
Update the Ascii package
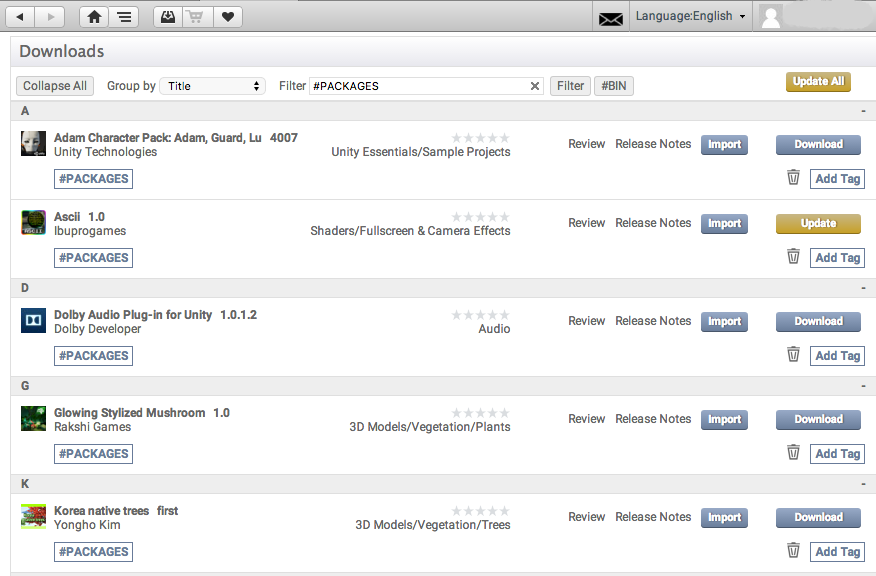[818, 223]
